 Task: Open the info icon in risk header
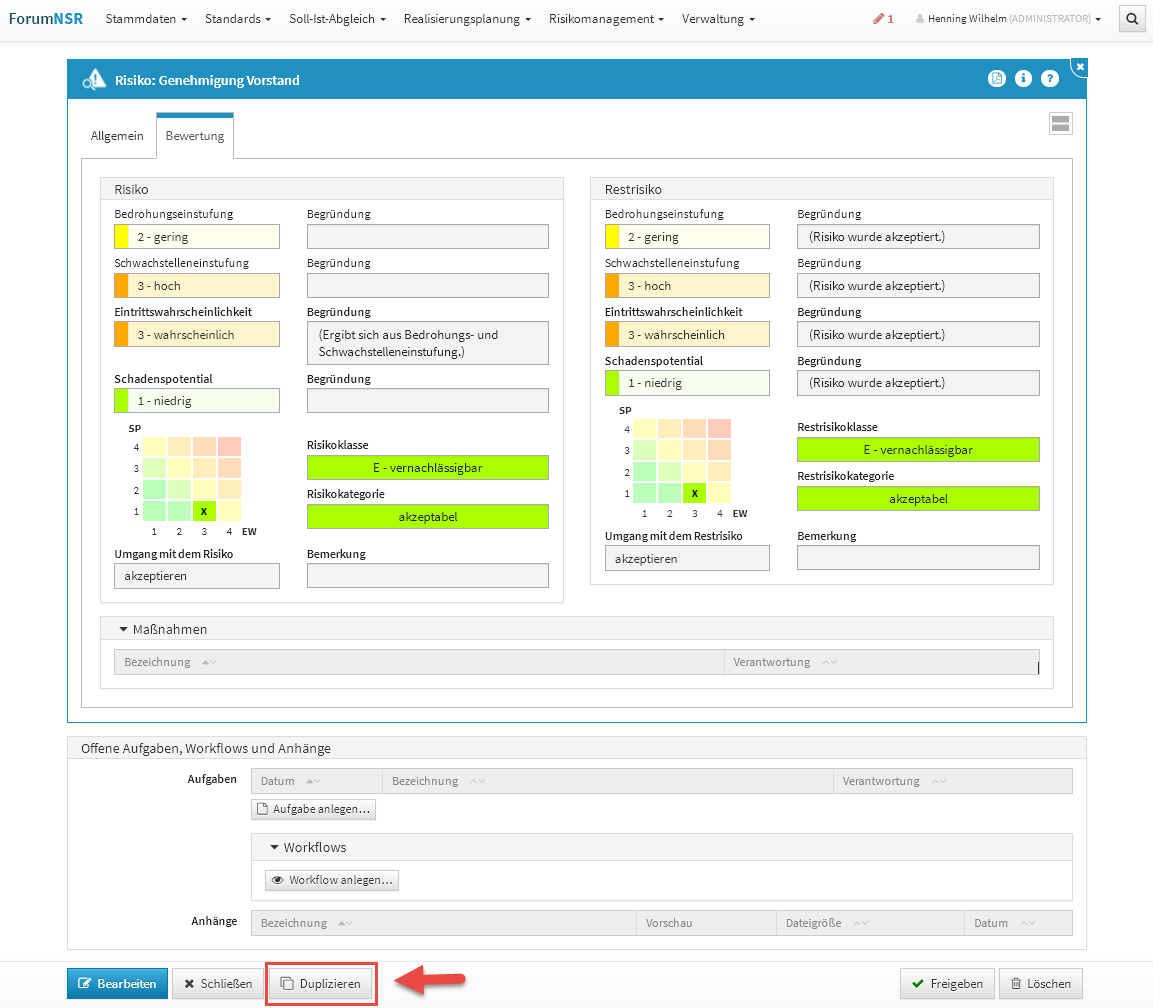1023,79
